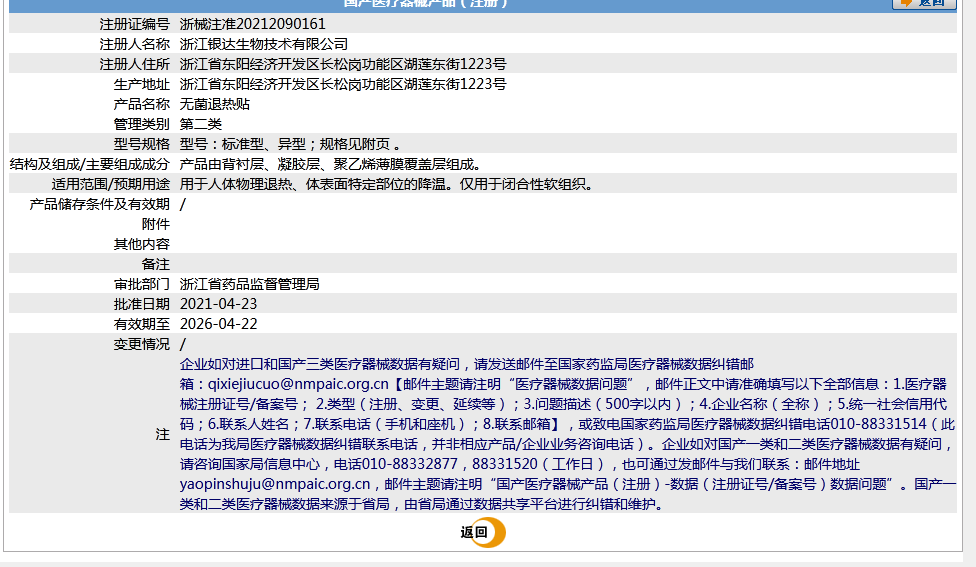Click the 生产地址 label

141,84
